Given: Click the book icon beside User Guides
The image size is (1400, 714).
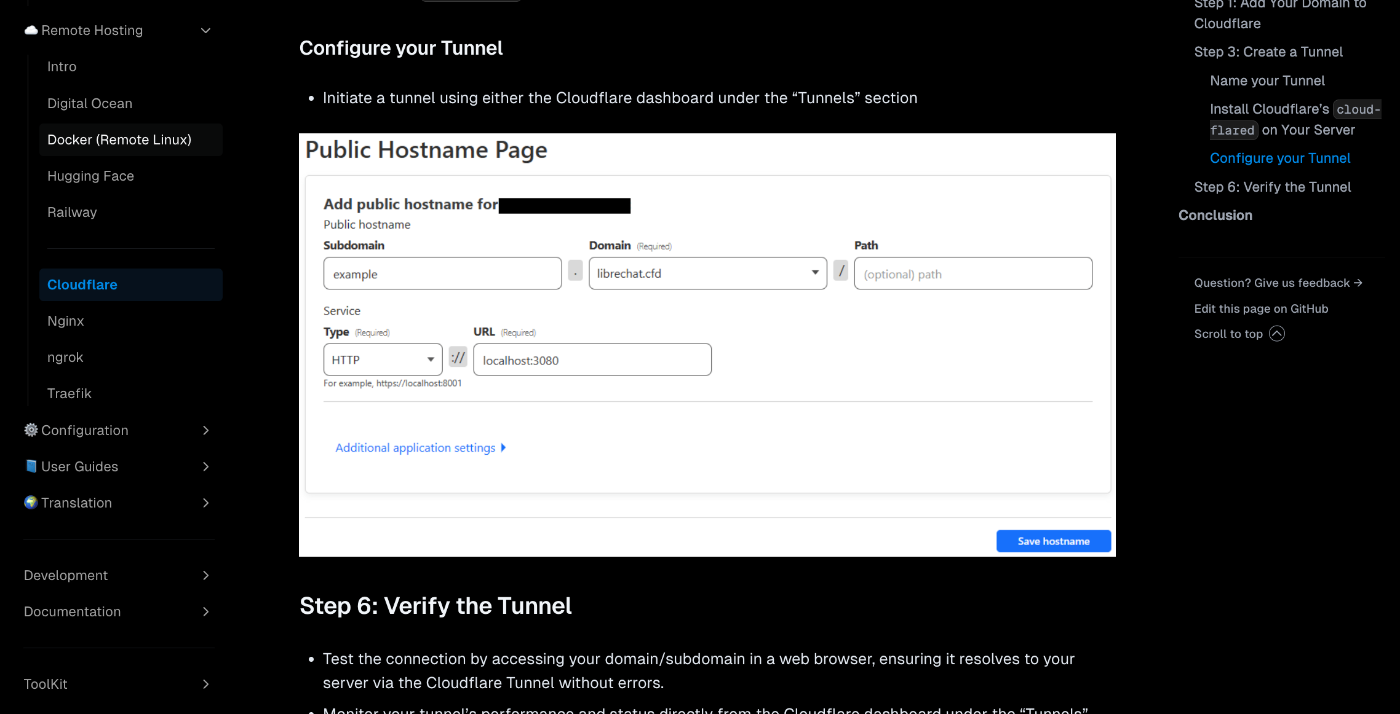Looking at the screenshot, I should tap(31, 467).
